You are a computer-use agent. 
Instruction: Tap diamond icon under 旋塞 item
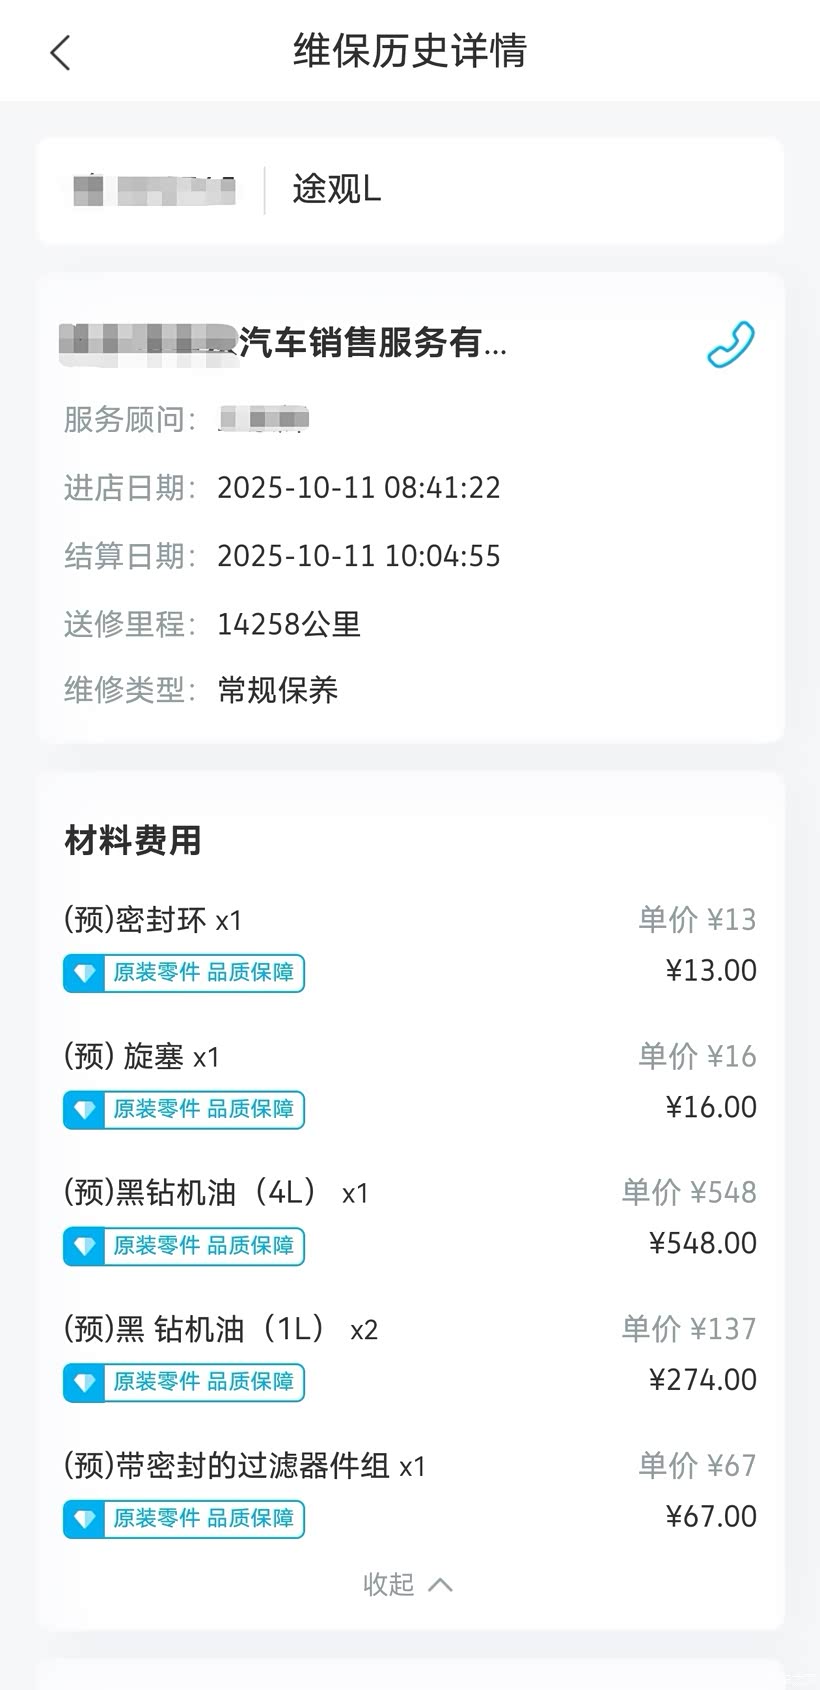point(84,1110)
